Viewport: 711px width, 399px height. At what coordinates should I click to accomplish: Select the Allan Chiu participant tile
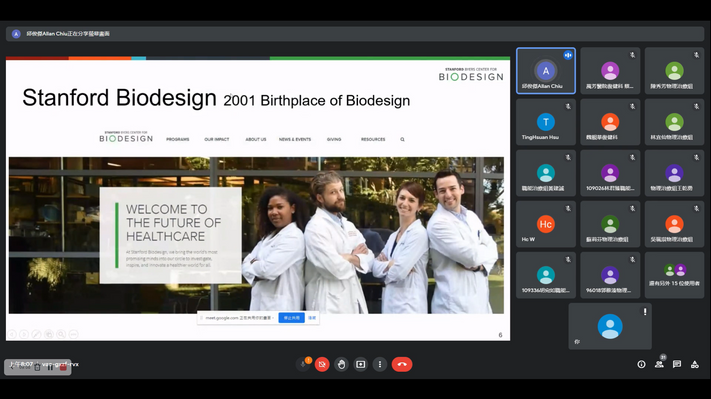(x=546, y=71)
